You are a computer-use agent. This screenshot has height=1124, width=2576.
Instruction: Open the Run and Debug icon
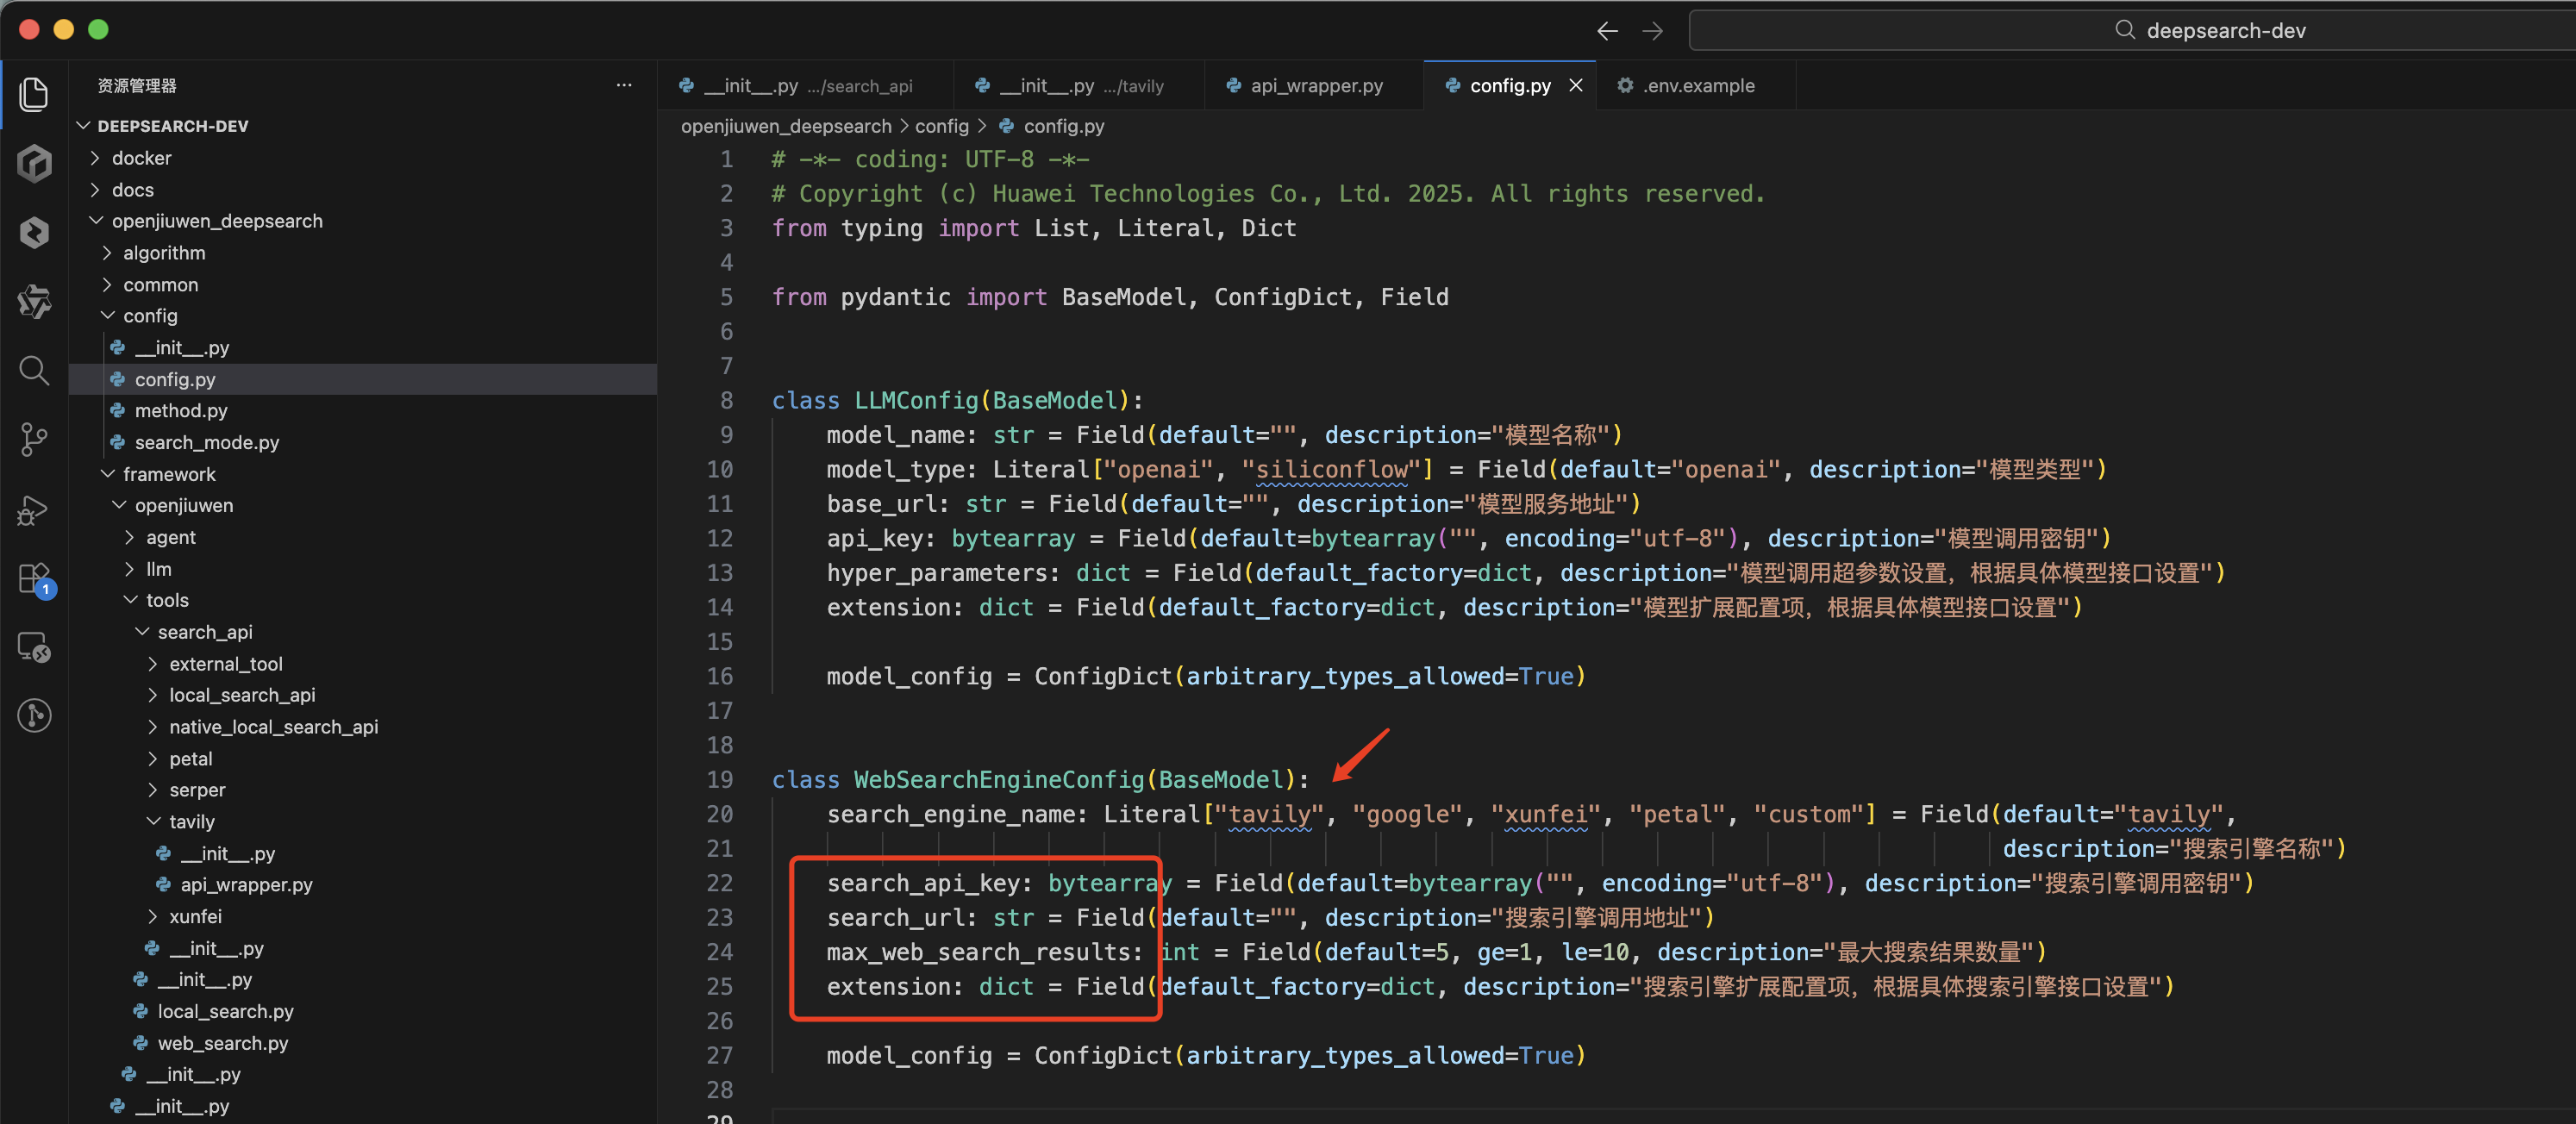(x=34, y=510)
